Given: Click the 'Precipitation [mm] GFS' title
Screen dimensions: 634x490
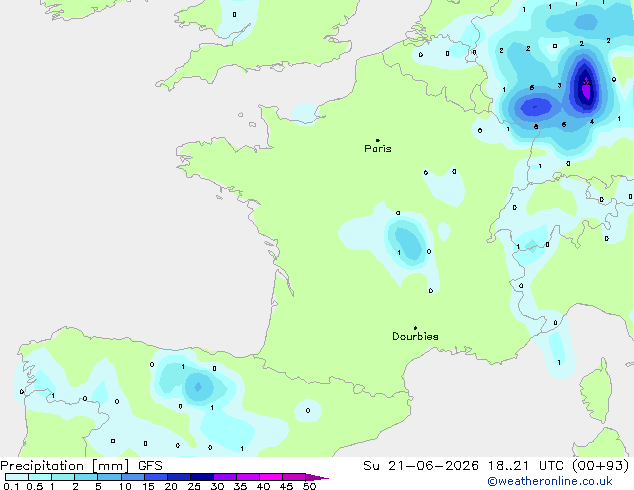Looking at the screenshot, I should (81, 466).
